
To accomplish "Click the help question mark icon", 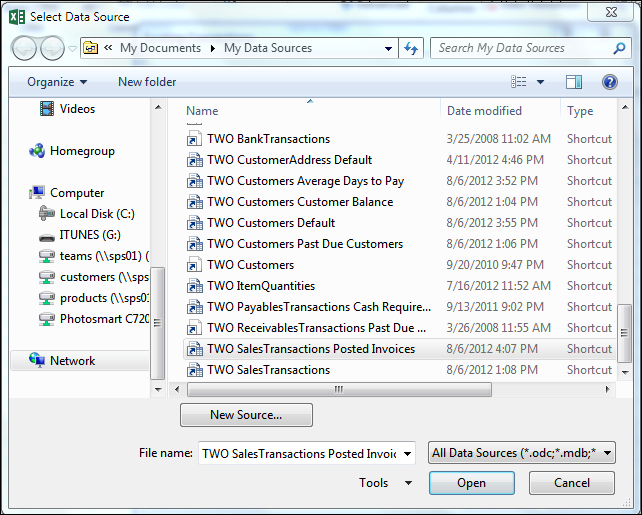I will pyautogui.click(x=609, y=82).
